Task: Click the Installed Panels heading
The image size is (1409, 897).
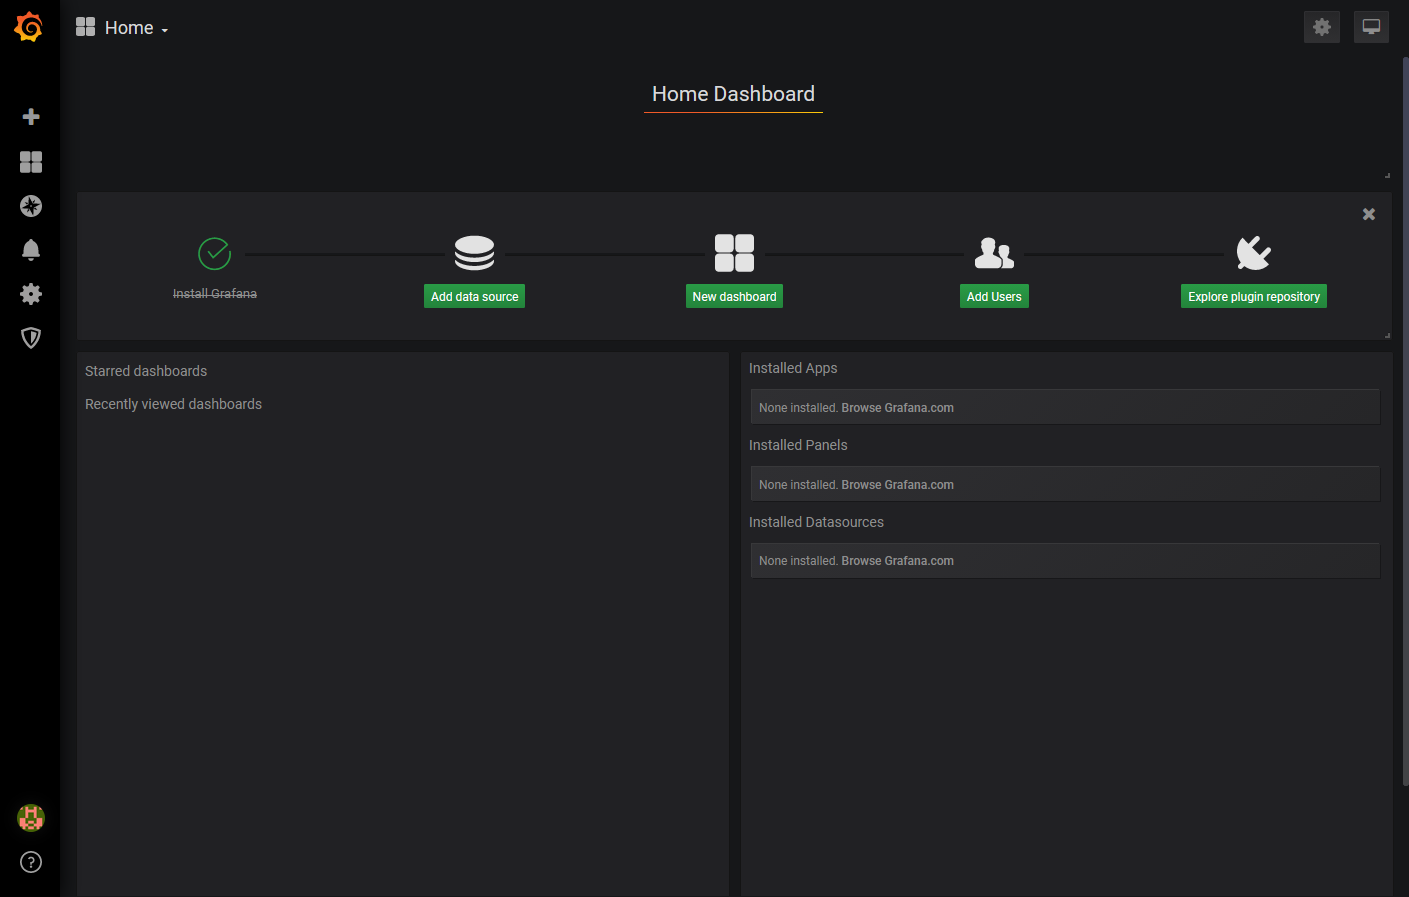Action: pyautogui.click(x=798, y=445)
